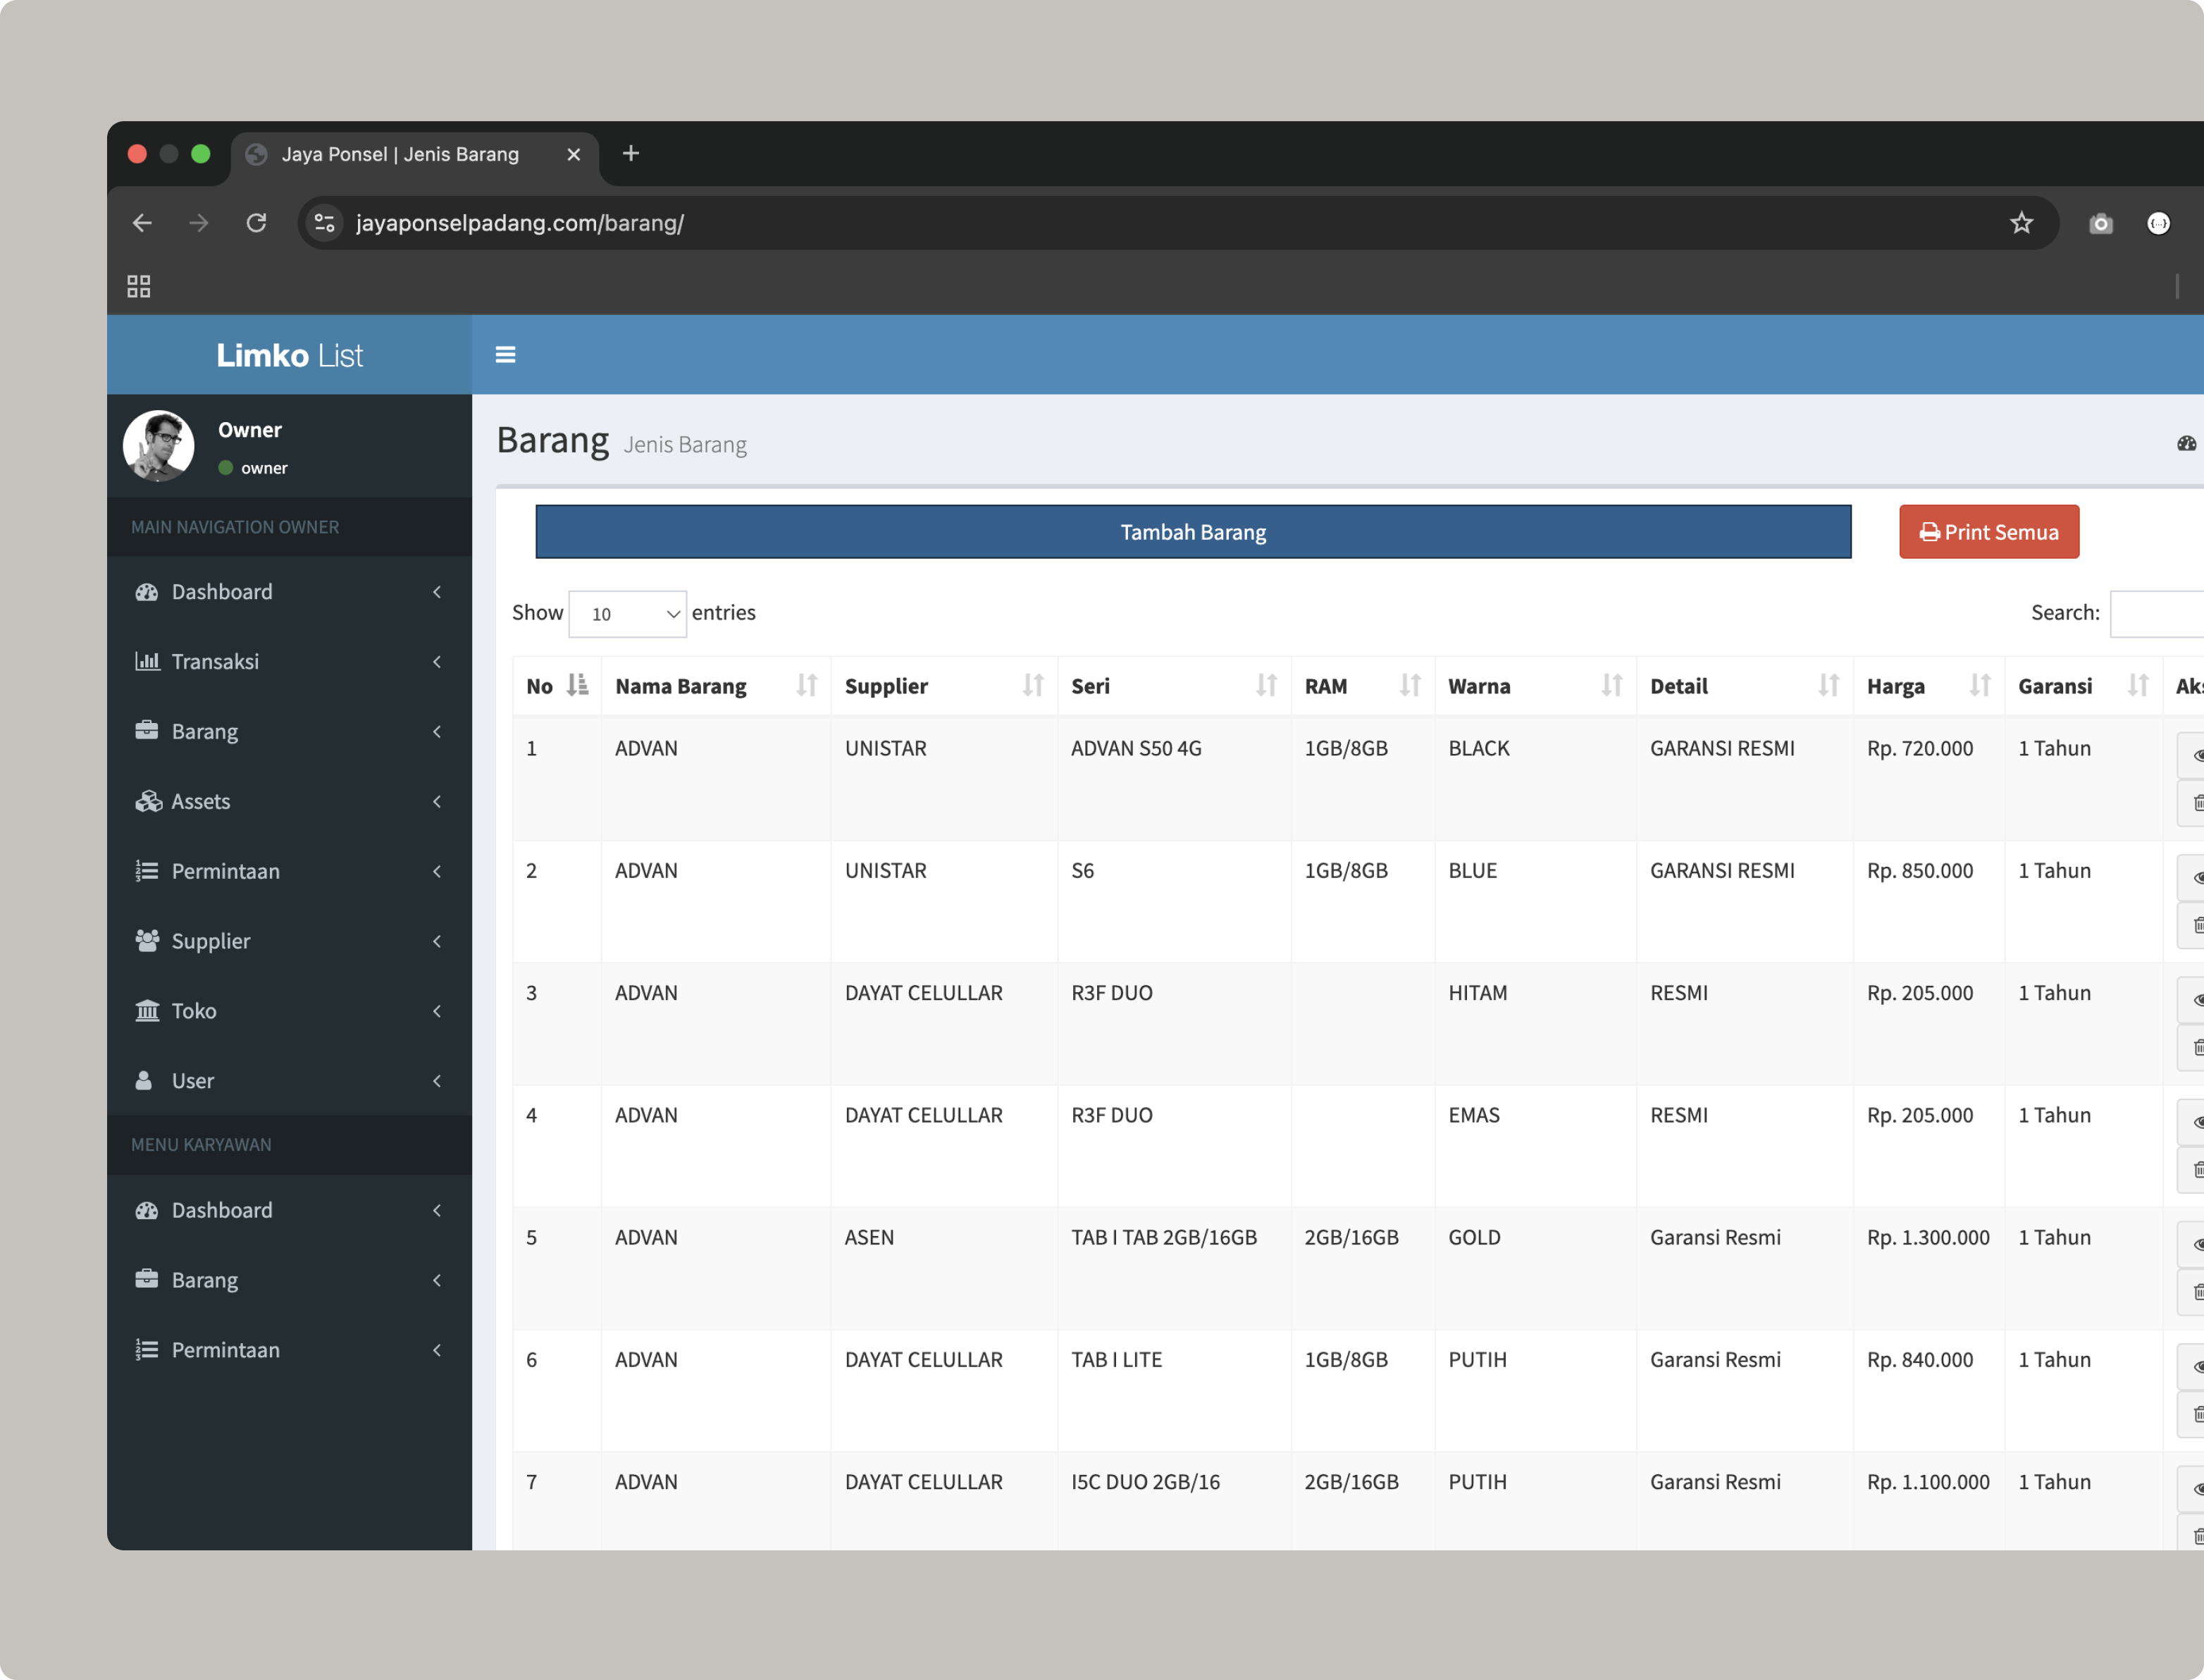Viewport: 2204px width, 1680px height.
Task: Click the hamburger sidebar toggle icon
Action: click(x=505, y=355)
